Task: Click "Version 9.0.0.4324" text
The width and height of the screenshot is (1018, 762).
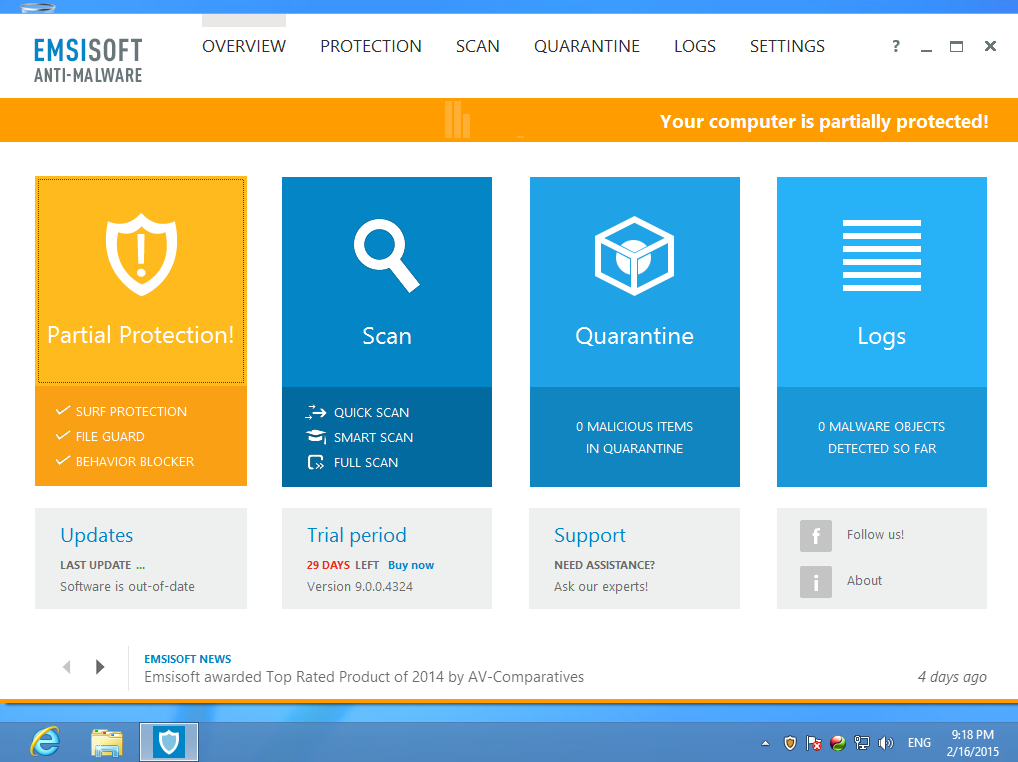Action: point(360,587)
